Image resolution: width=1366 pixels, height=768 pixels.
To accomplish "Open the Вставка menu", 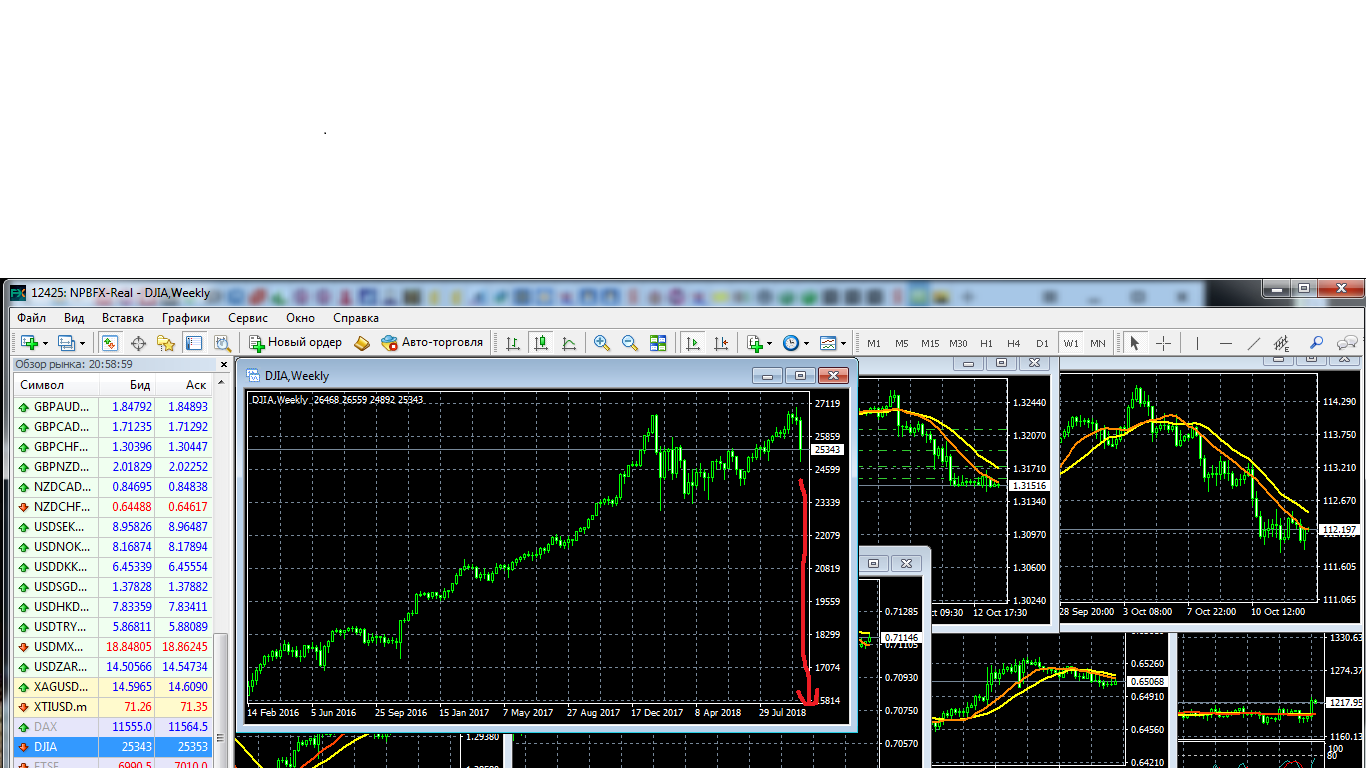I will 123,318.
